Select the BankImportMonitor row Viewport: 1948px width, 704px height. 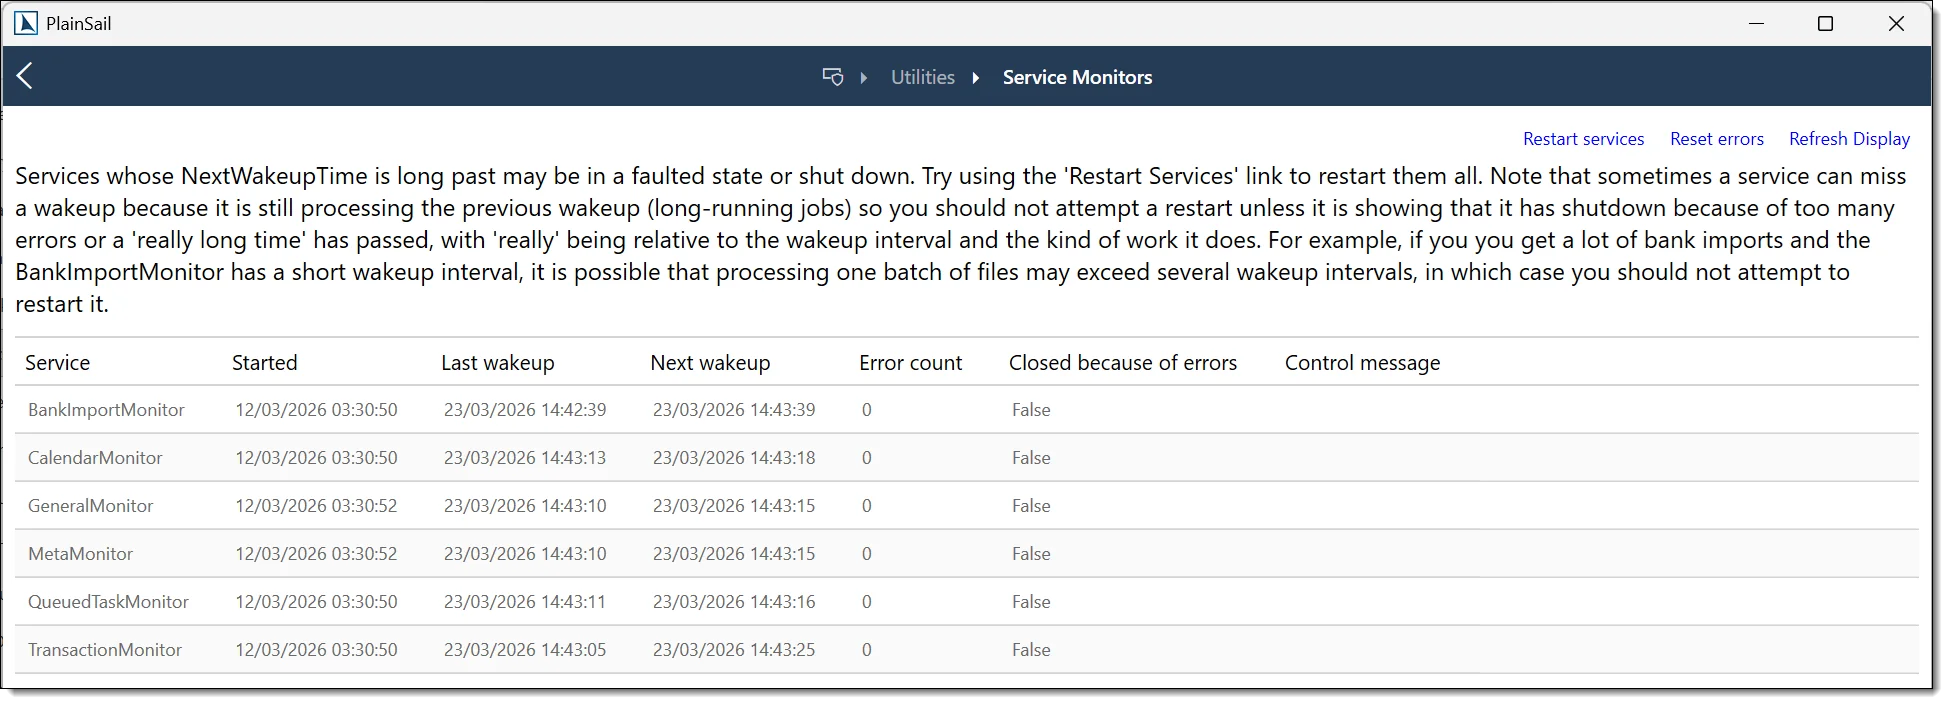(967, 410)
